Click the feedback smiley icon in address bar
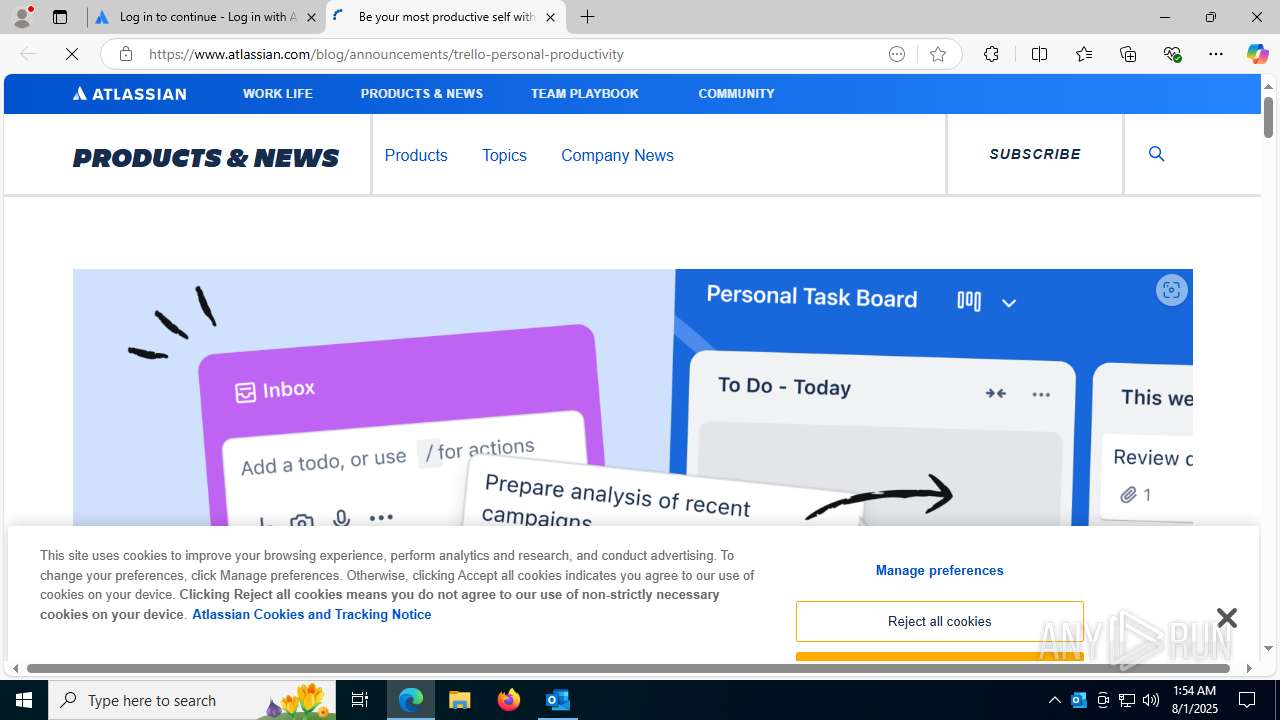This screenshot has height=720, width=1280. (x=897, y=54)
